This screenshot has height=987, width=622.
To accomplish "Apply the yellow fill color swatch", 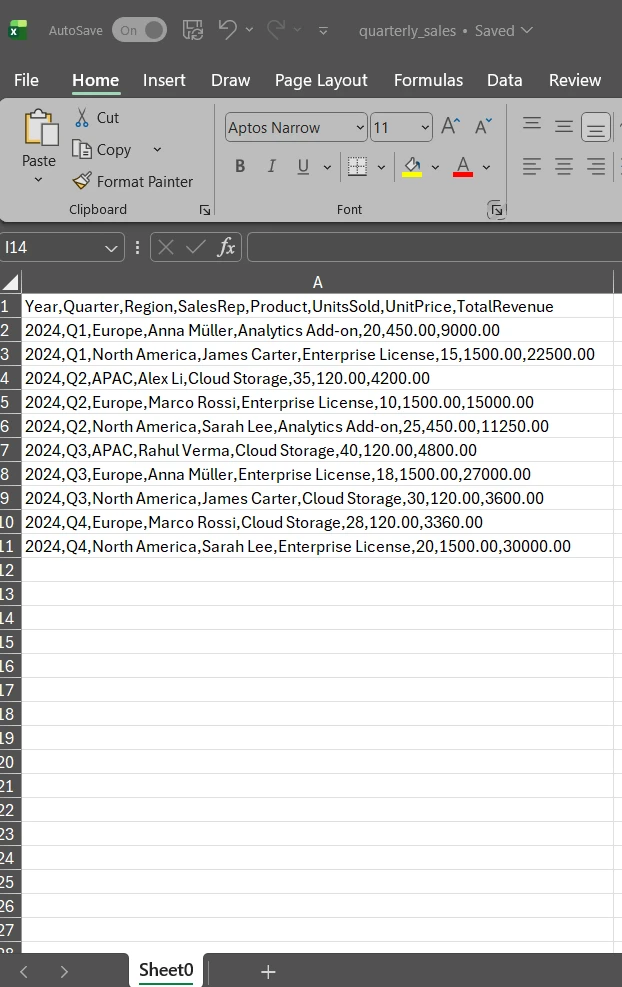I will [x=411, y=166].
